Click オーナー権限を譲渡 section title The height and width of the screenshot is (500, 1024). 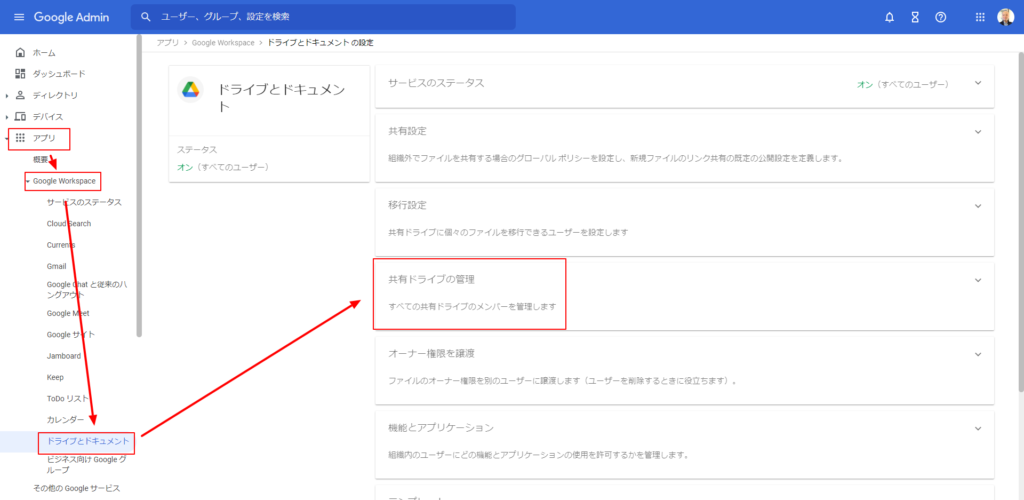click(x=431, y=354)
